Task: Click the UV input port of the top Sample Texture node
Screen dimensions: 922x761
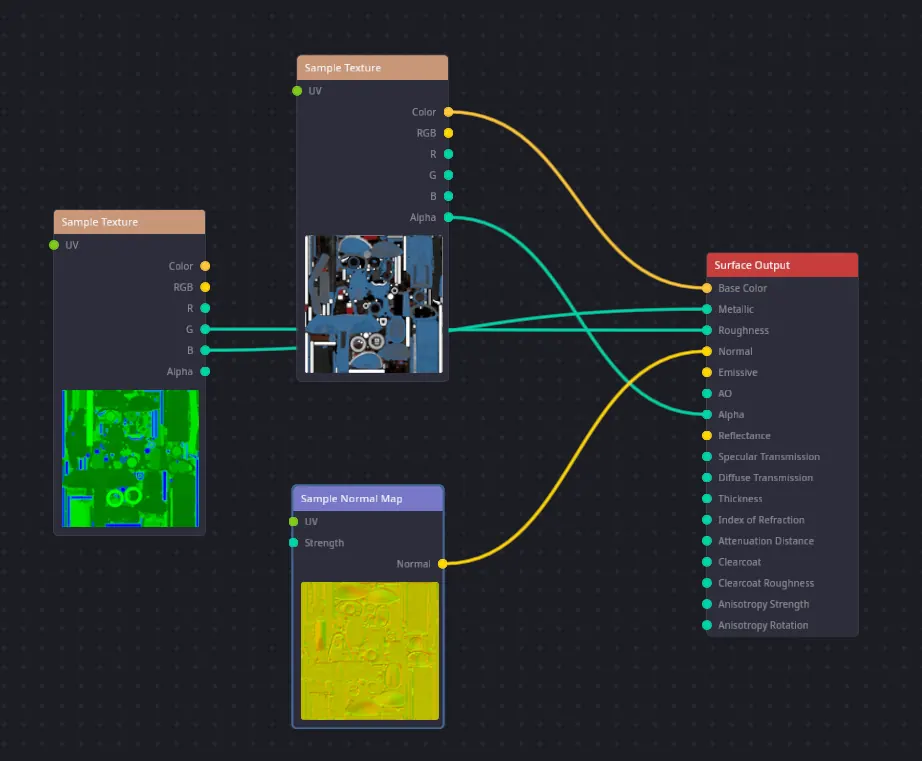Action: coord(297,91)
